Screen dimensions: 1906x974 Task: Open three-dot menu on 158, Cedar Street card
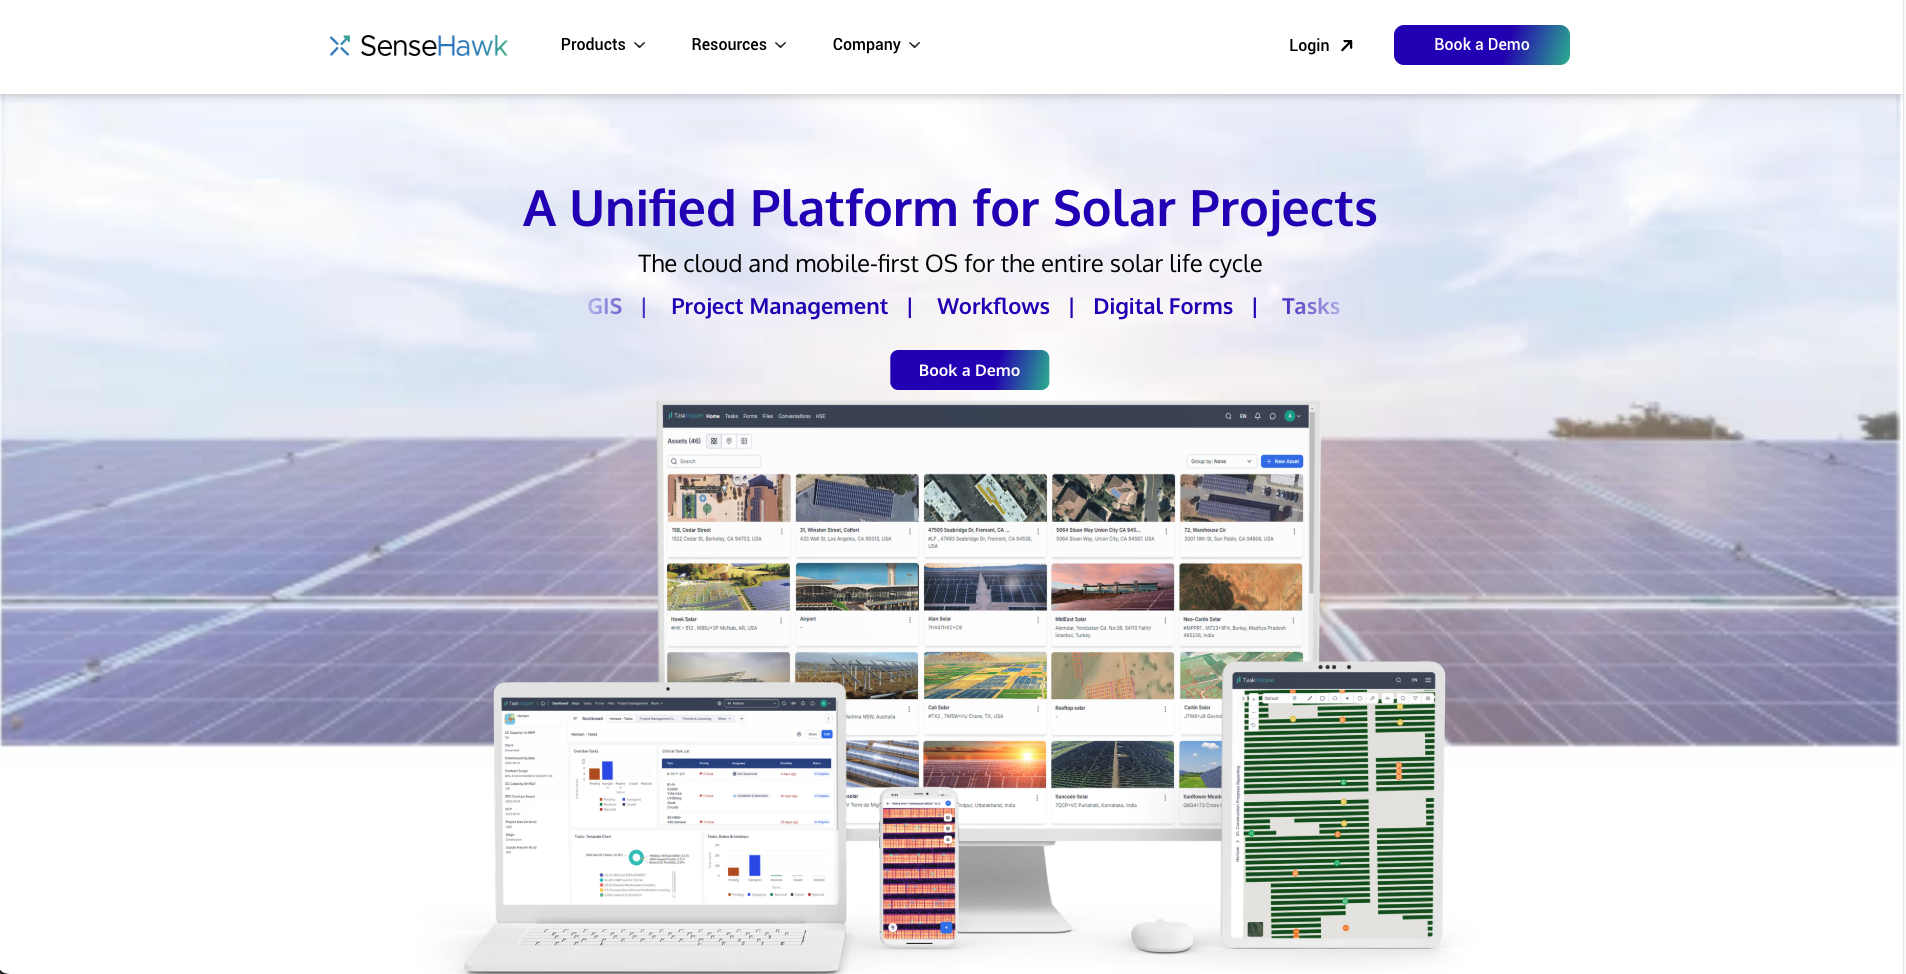[781, 531]
